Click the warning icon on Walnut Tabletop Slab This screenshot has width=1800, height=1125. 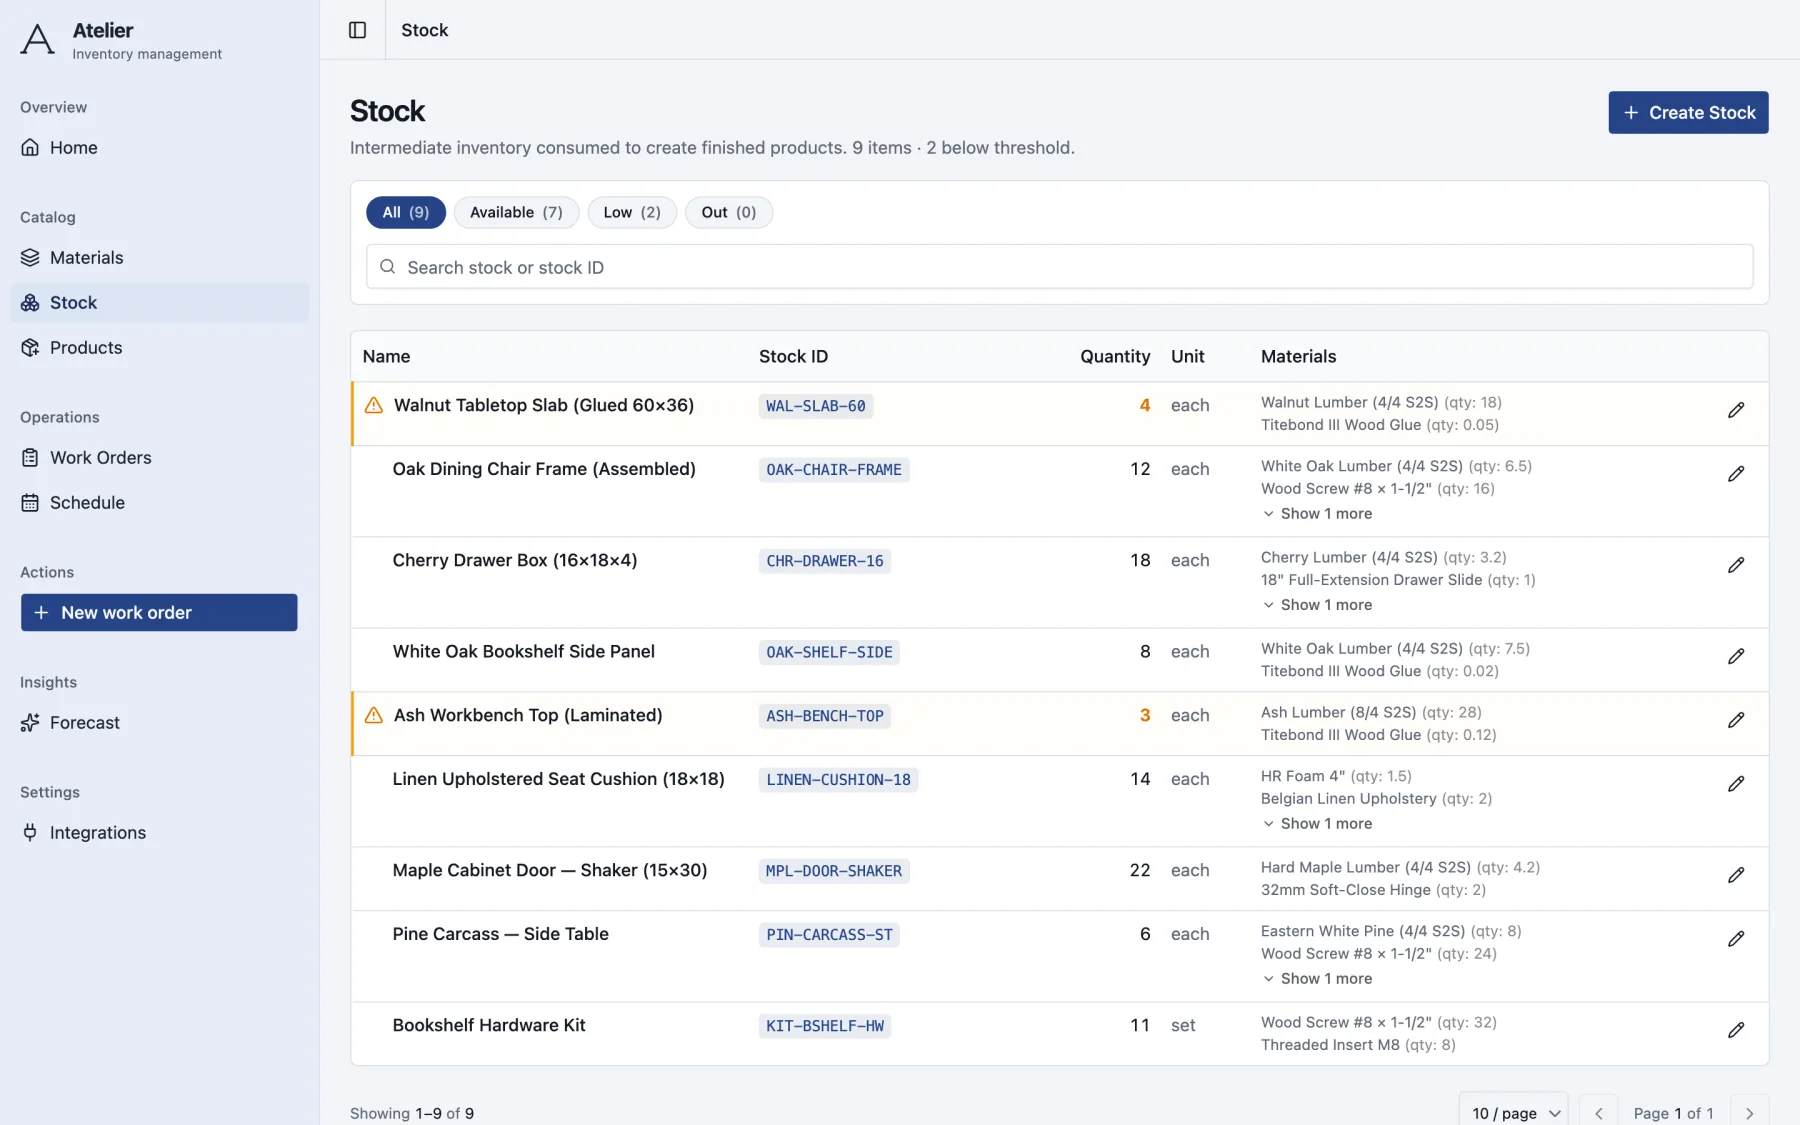point(374,405)
